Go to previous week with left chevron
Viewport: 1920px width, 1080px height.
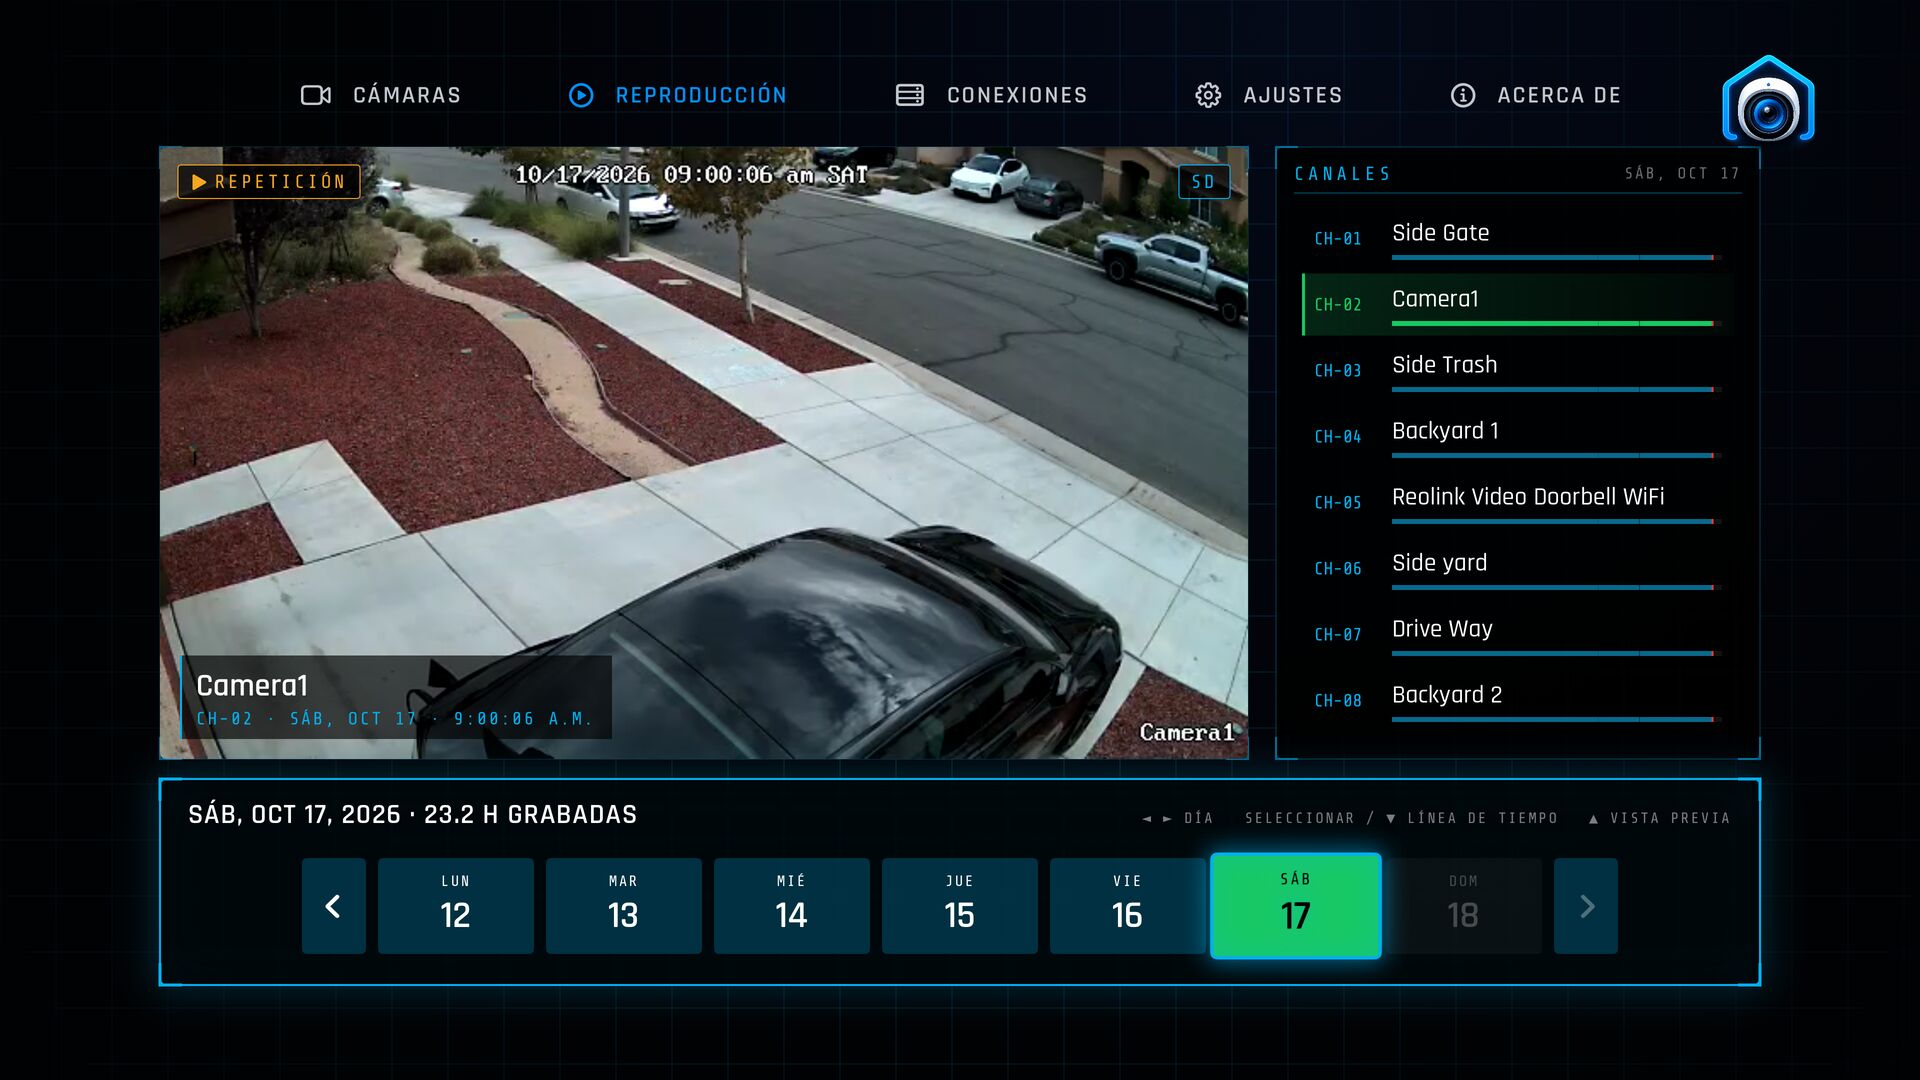[334, 906]
